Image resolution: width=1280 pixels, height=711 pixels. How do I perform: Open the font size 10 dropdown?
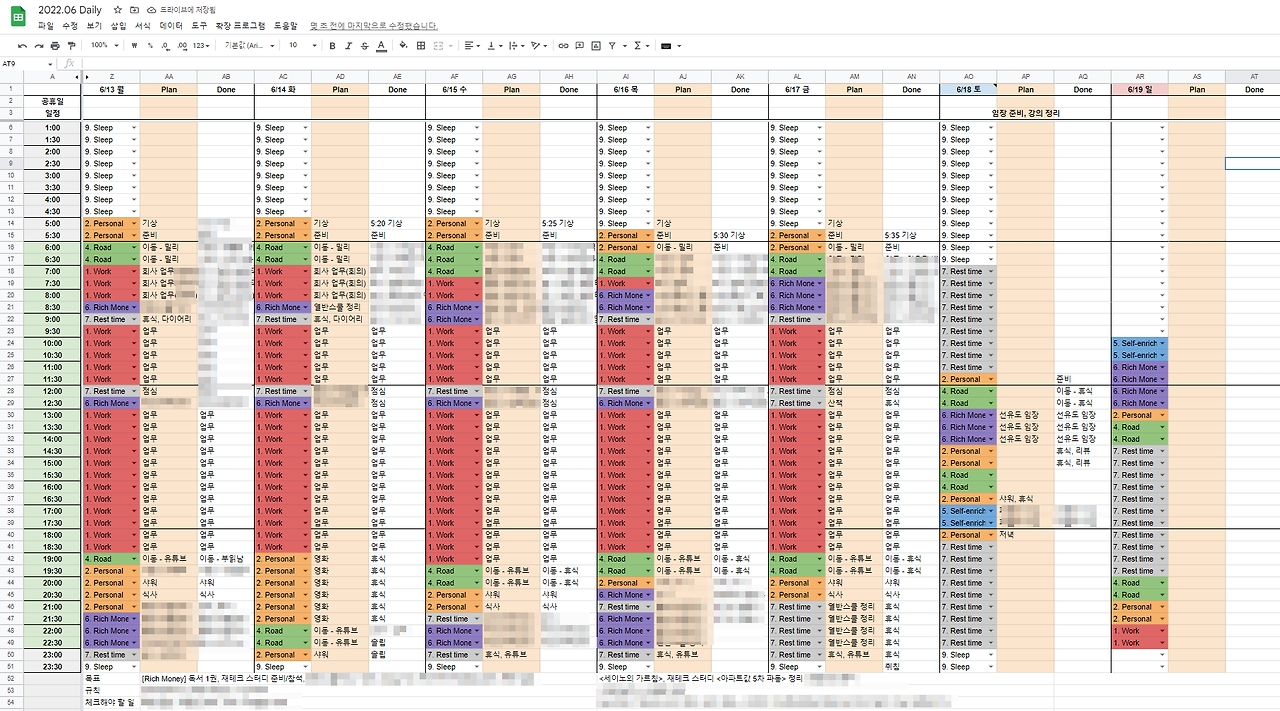click(x=303, y=45)
